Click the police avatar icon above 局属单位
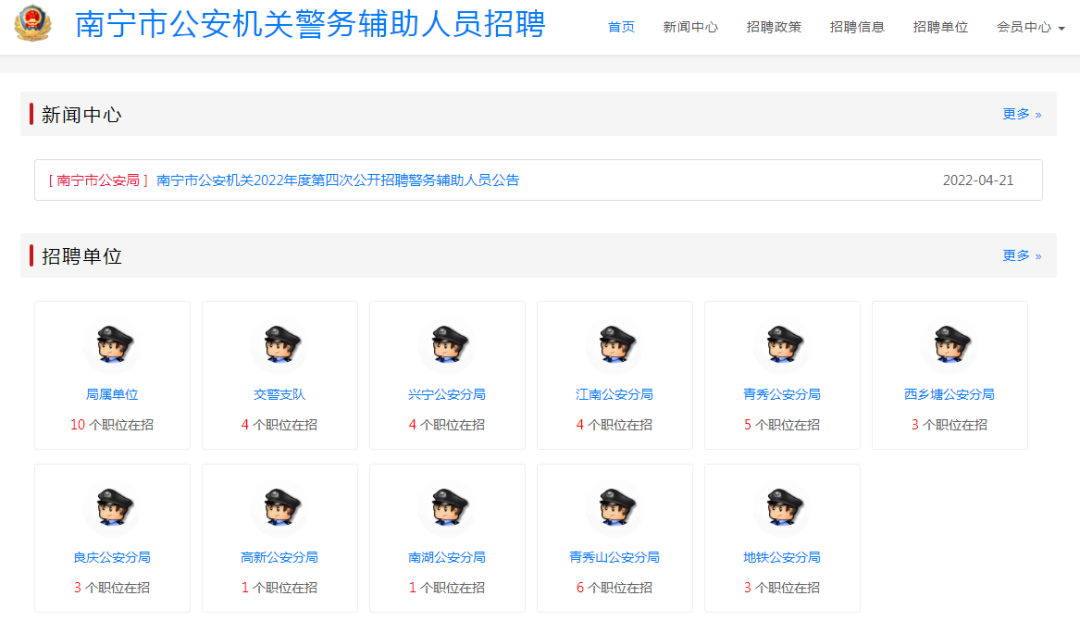 (111, 345)
